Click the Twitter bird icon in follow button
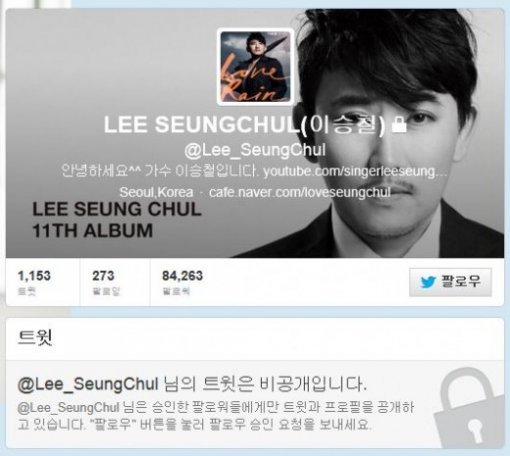 pos(428,282)
